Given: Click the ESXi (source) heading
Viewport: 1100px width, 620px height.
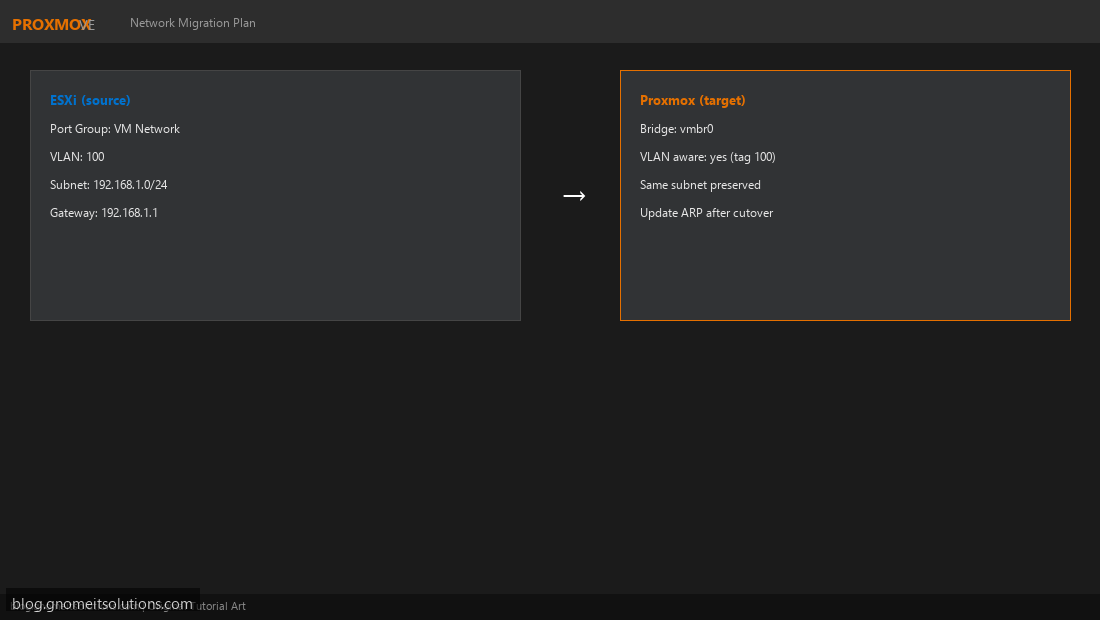Looking at the screenshot, I should pos(90,100).
